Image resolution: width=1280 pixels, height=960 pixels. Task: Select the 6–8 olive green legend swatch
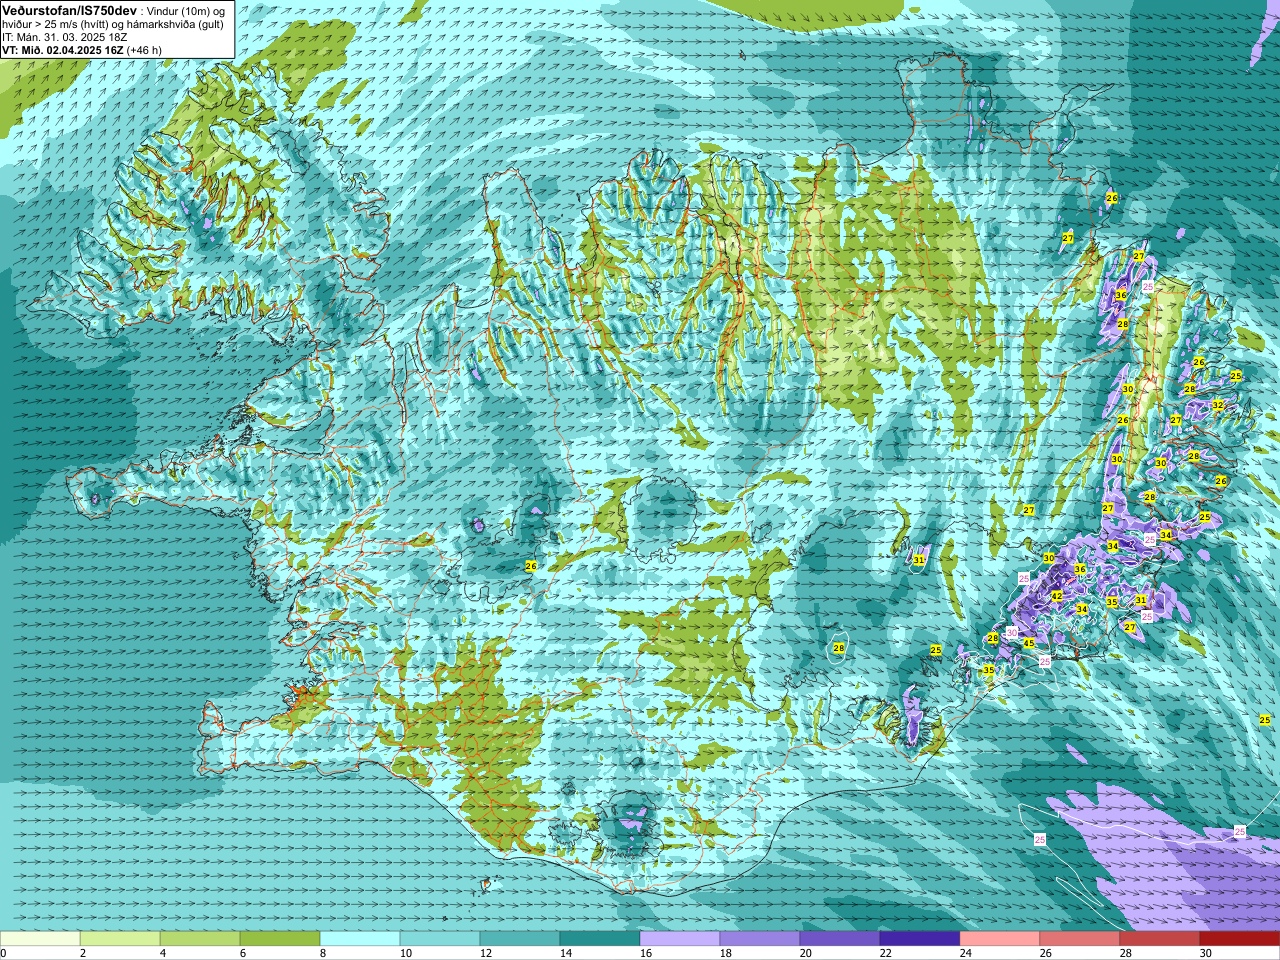click(x=280, y=939)
